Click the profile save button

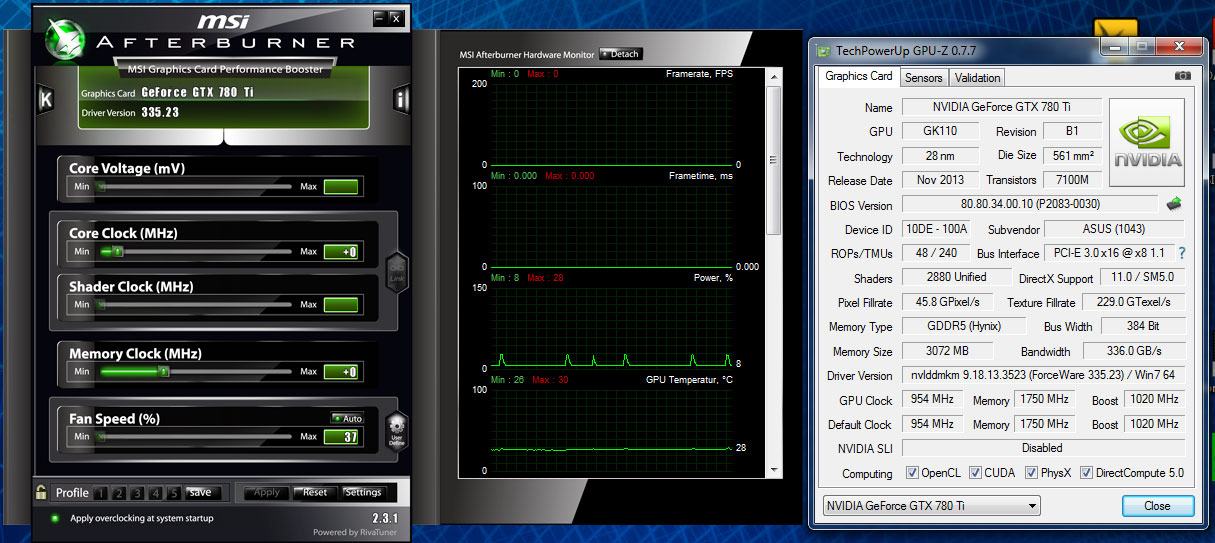200,493
